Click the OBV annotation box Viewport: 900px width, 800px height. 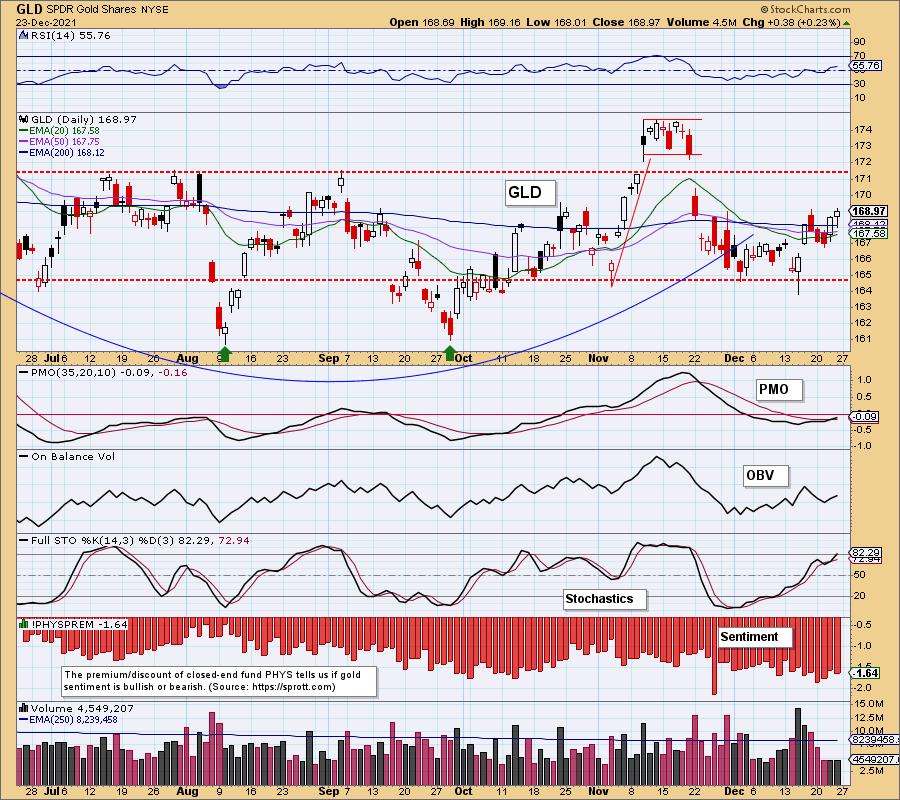coord(766,476)
